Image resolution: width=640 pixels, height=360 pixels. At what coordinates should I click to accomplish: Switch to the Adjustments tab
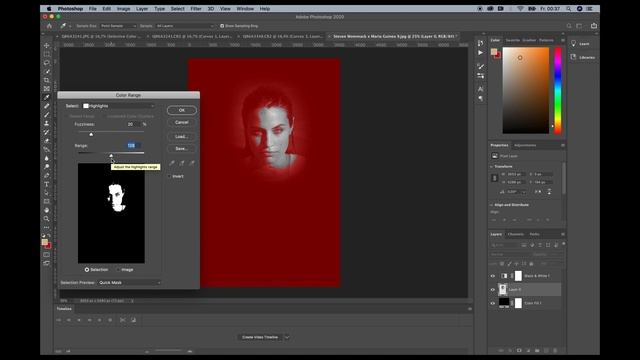525,145
